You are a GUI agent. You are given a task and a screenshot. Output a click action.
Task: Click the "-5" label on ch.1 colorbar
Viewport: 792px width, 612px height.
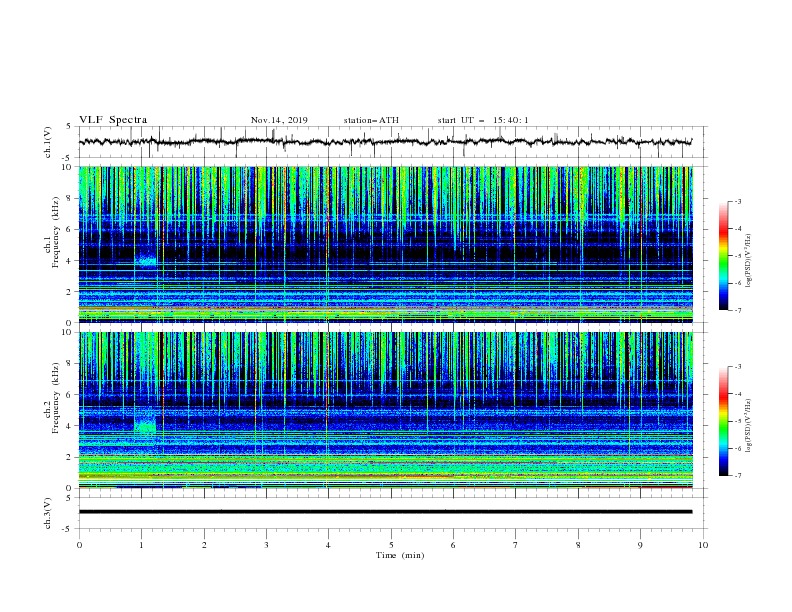pos(738,256)
